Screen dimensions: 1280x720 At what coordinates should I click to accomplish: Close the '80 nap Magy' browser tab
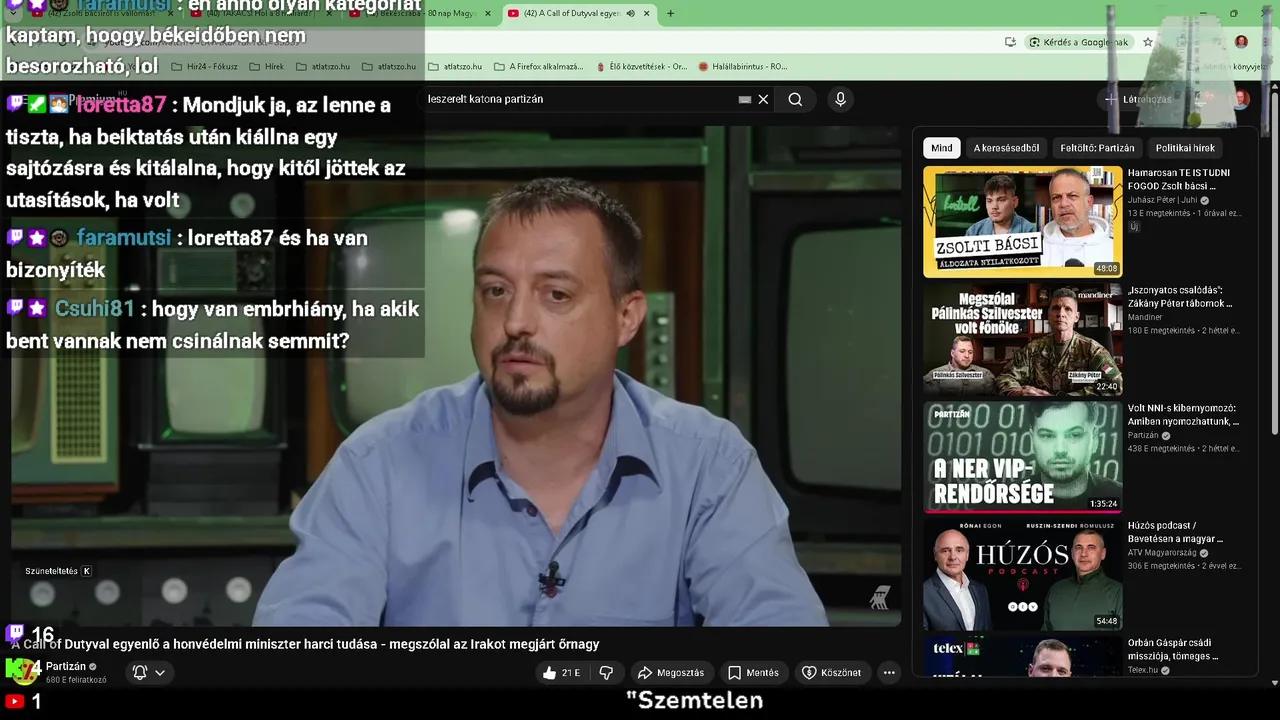[488, 13]
